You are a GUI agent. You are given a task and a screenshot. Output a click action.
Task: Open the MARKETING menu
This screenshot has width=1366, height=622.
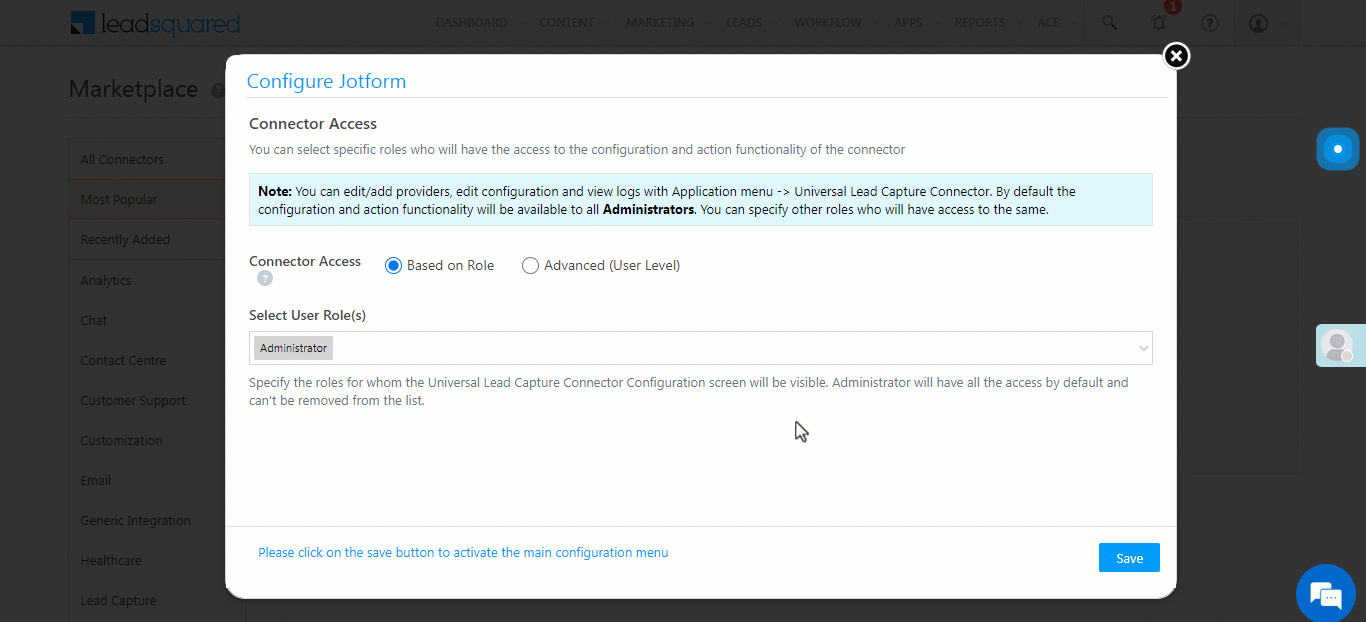pyautogui.click(x=660, y=22)
